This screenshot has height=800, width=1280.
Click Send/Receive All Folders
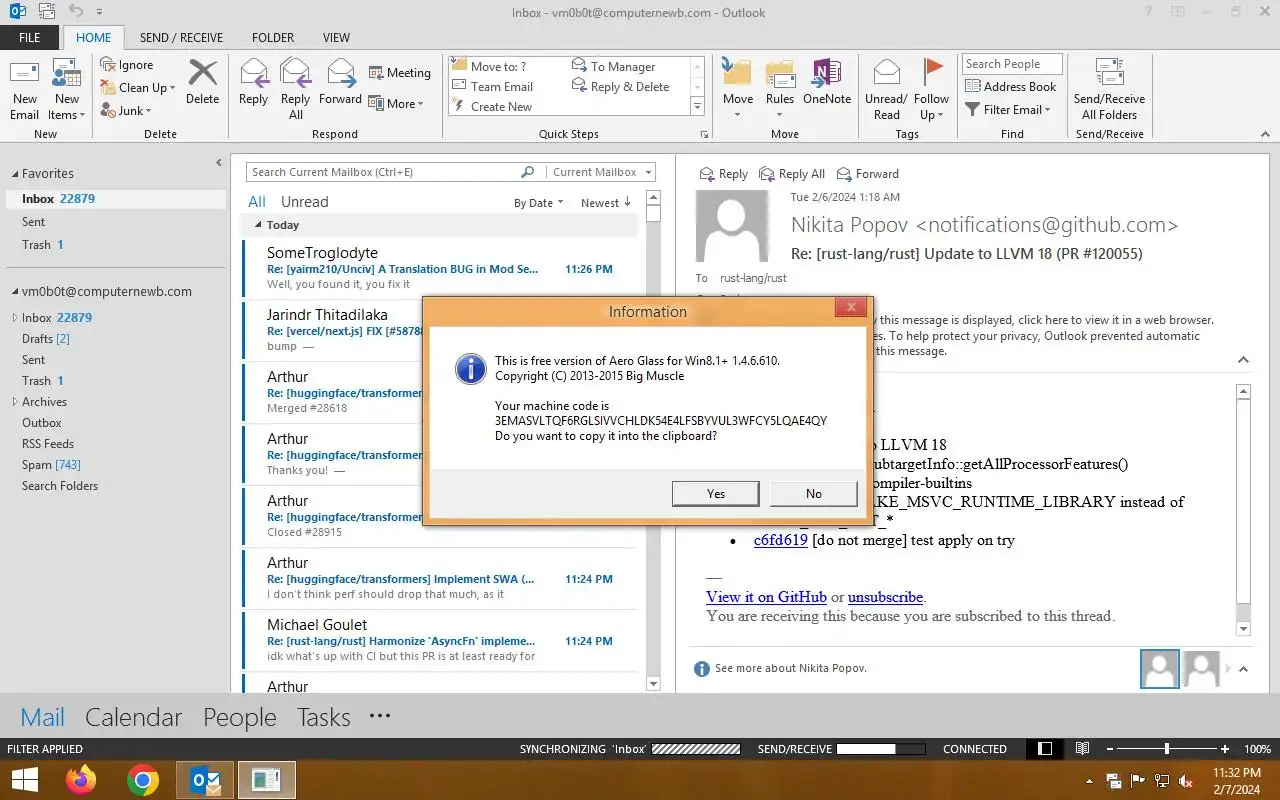click(1109, 90)
